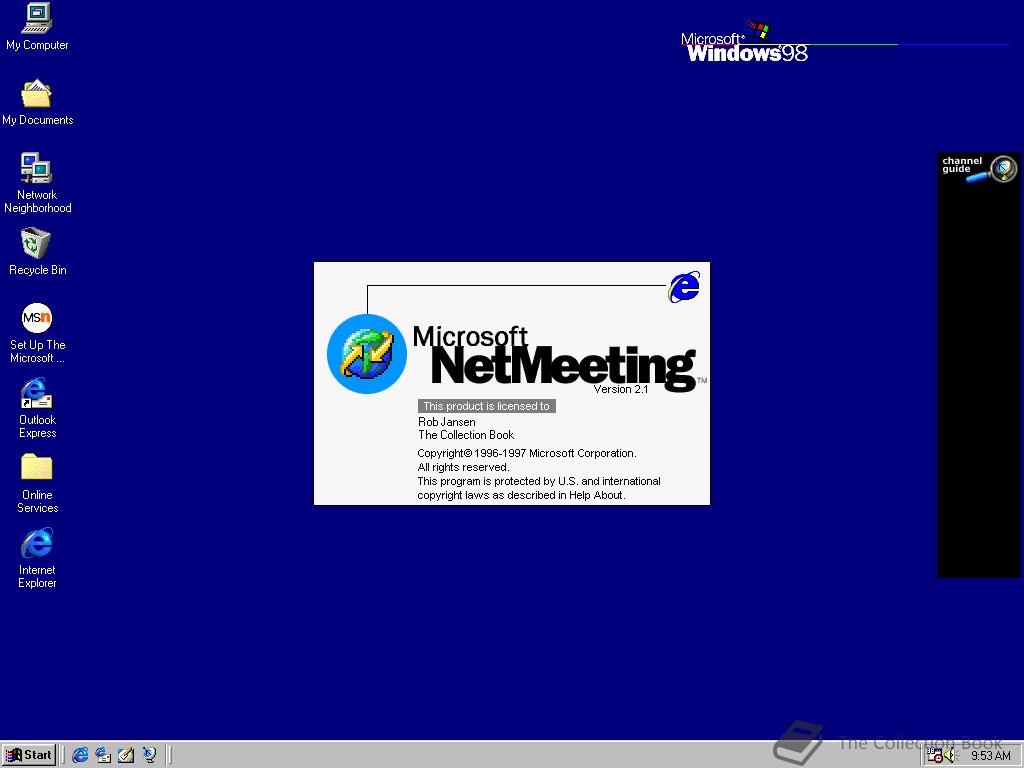The image size is (1024, 768).
Task: Click 'The Collection Book' text in NetMeeting splash
Action: pos(466,435)
